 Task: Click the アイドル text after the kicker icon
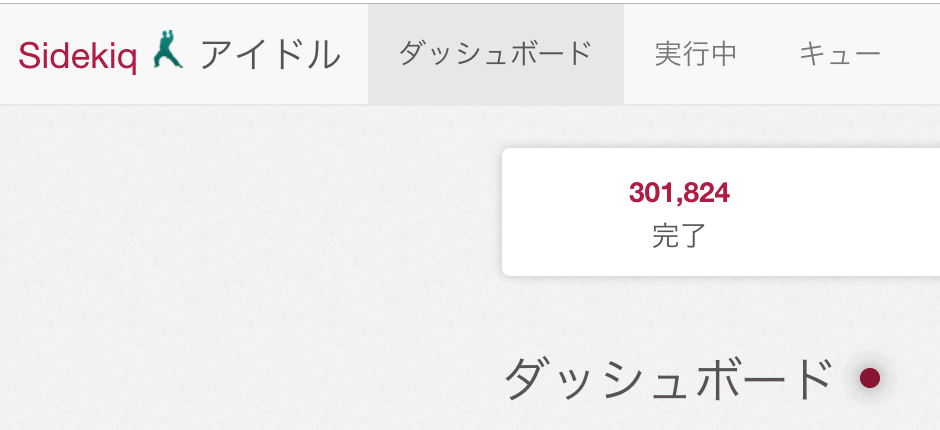(x=270, y=55)
